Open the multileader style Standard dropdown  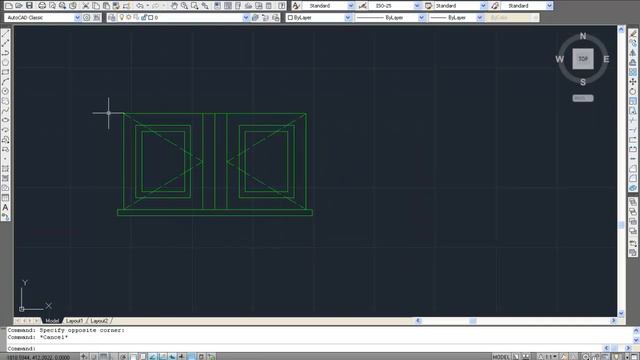[x=549, y=6]
